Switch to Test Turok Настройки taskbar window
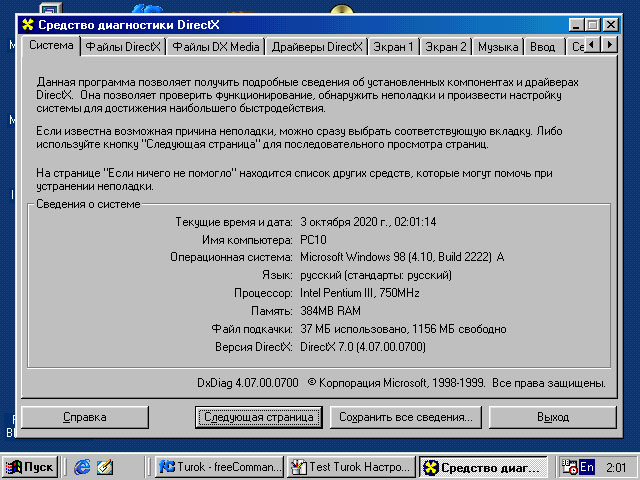640x480 pixels. coord(351,467)
